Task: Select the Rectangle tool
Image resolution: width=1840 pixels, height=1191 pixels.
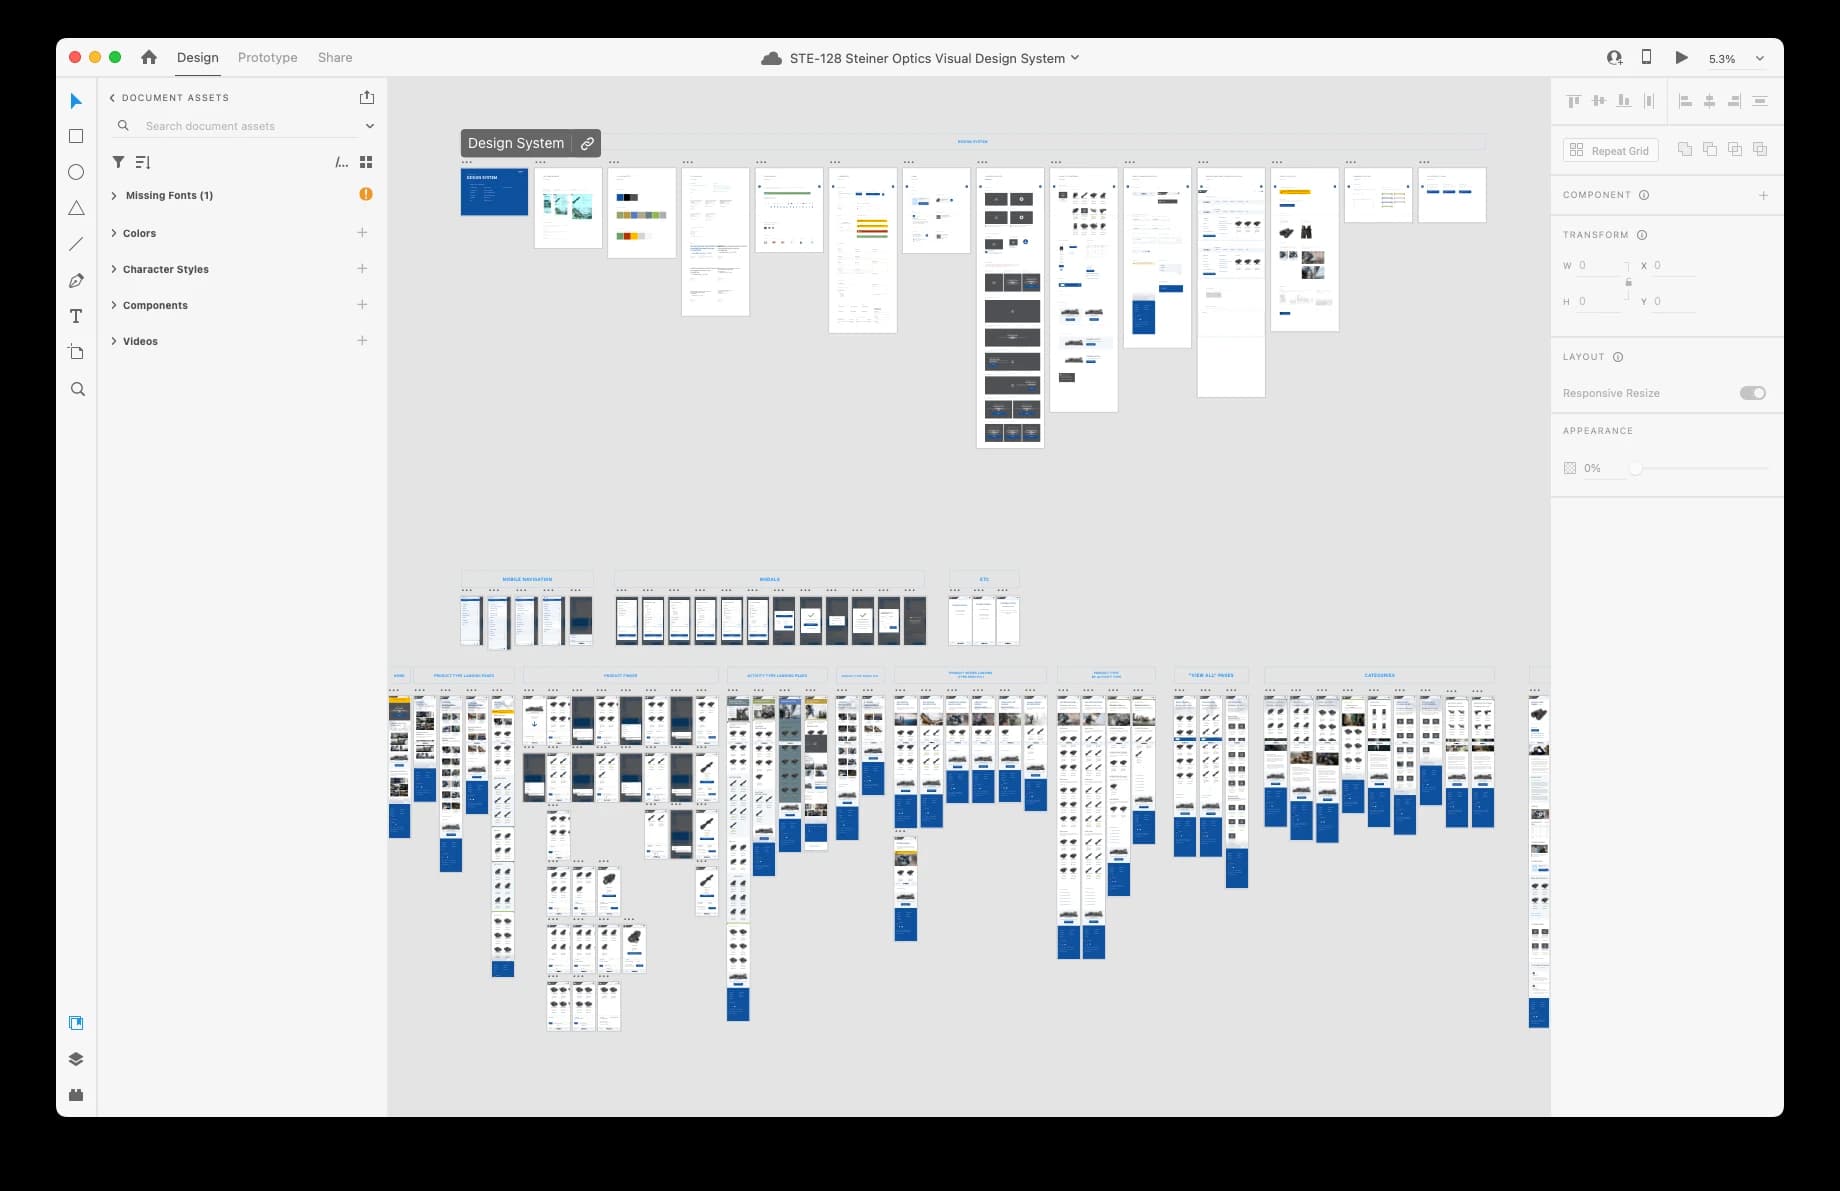Action: [x=76, y=136]
